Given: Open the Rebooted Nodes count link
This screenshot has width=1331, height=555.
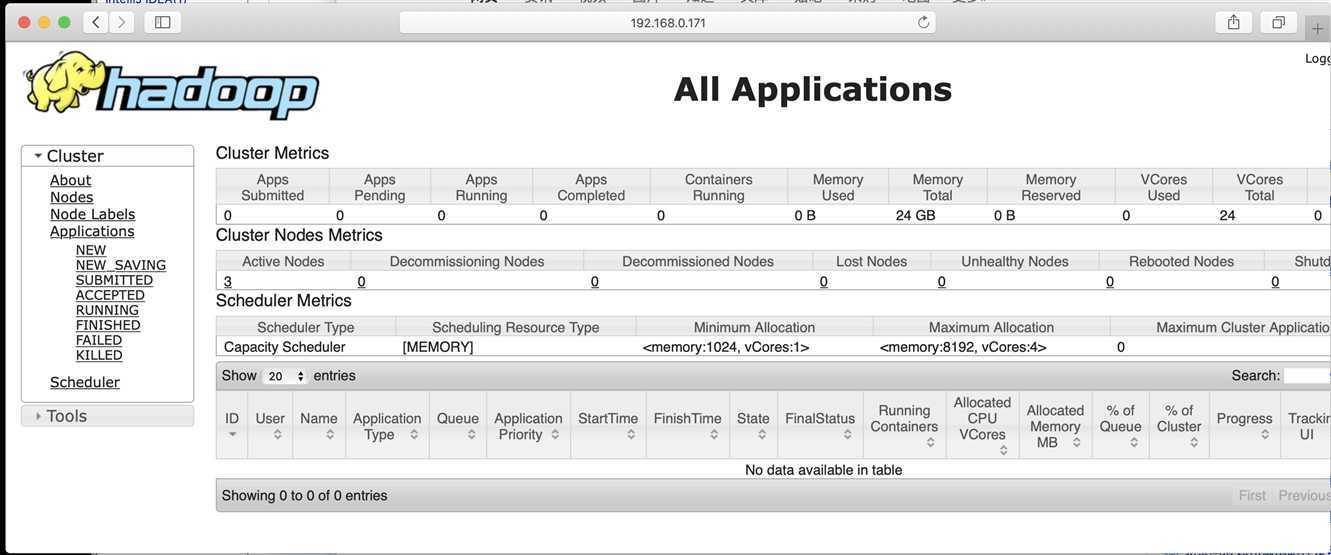Looking at the screenshot, I should 1110,282.
